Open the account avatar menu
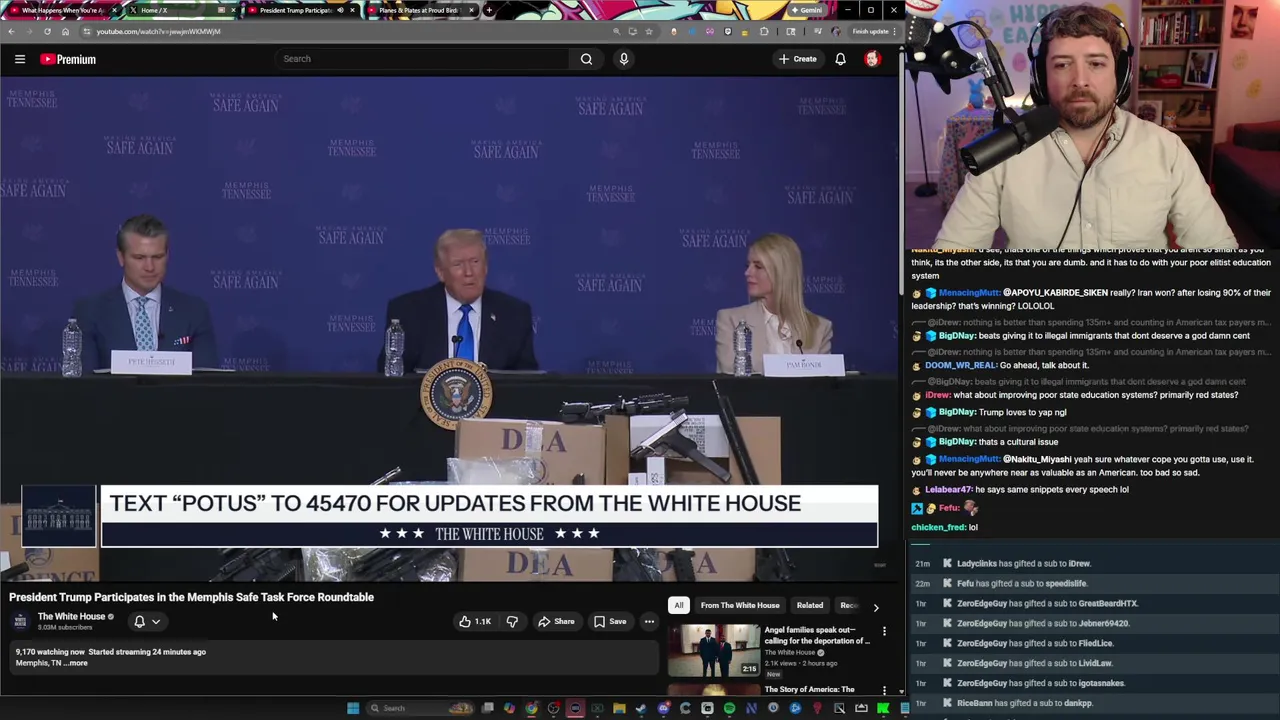Viewport: 1280px width, 720px height. pos(872,59)
